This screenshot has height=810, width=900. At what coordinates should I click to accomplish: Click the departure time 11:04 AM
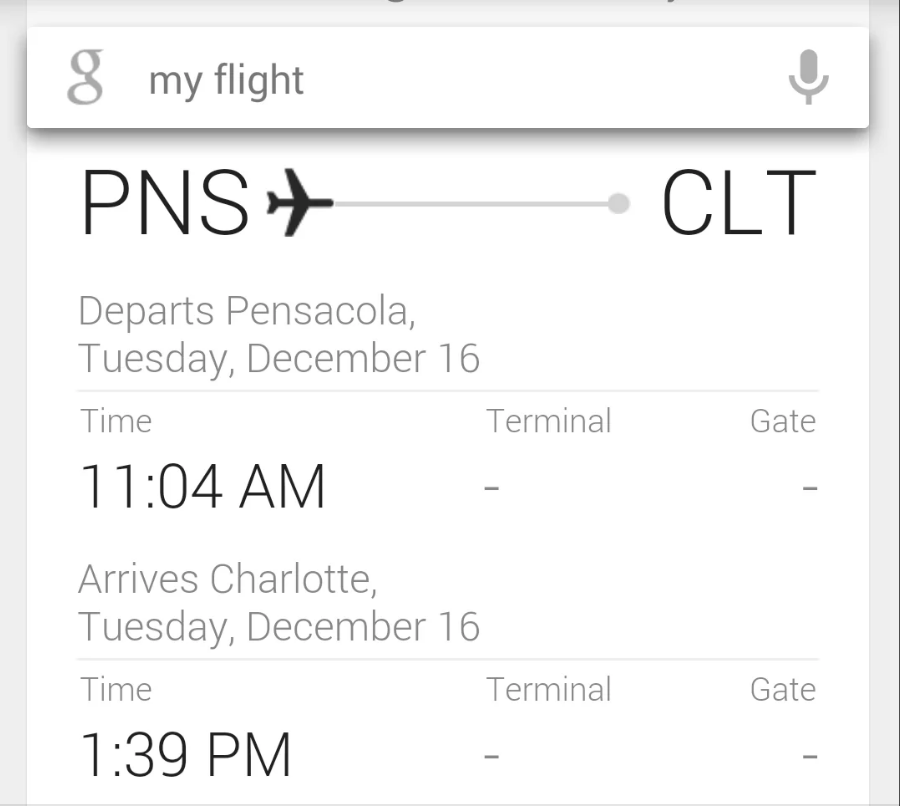pyautogui.click(x=202, y=485)
